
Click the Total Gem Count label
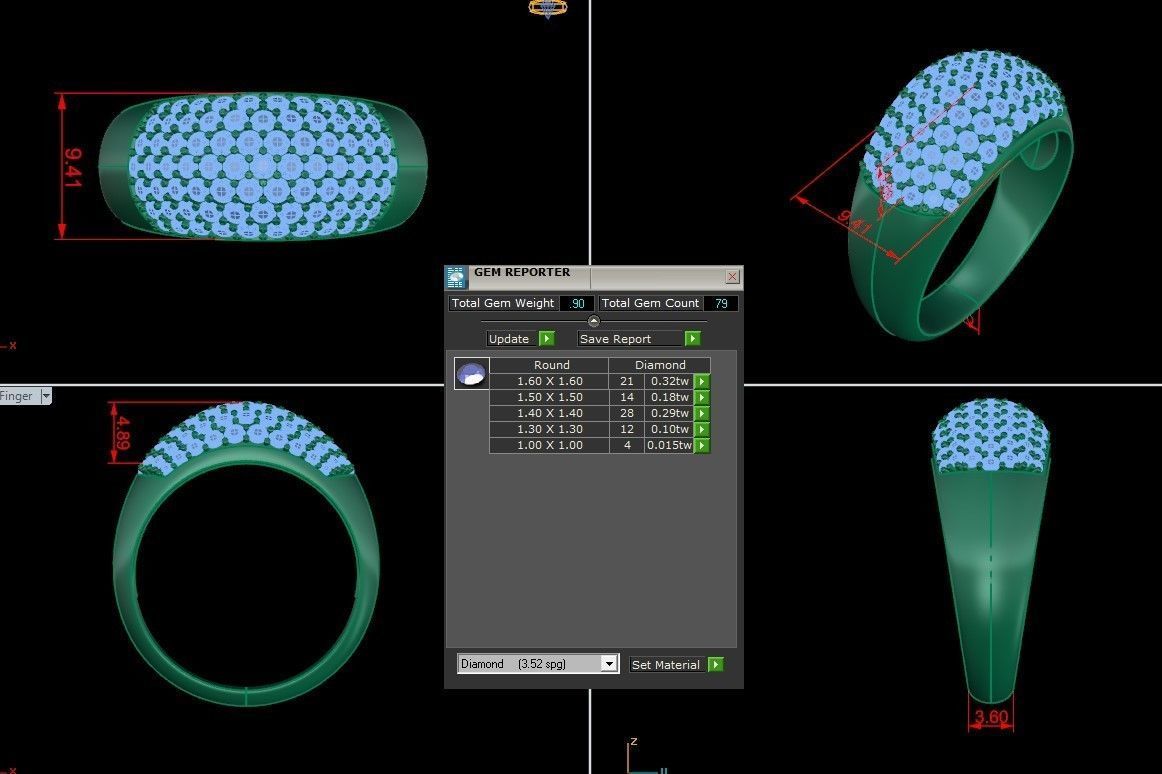tap(650, 303)
